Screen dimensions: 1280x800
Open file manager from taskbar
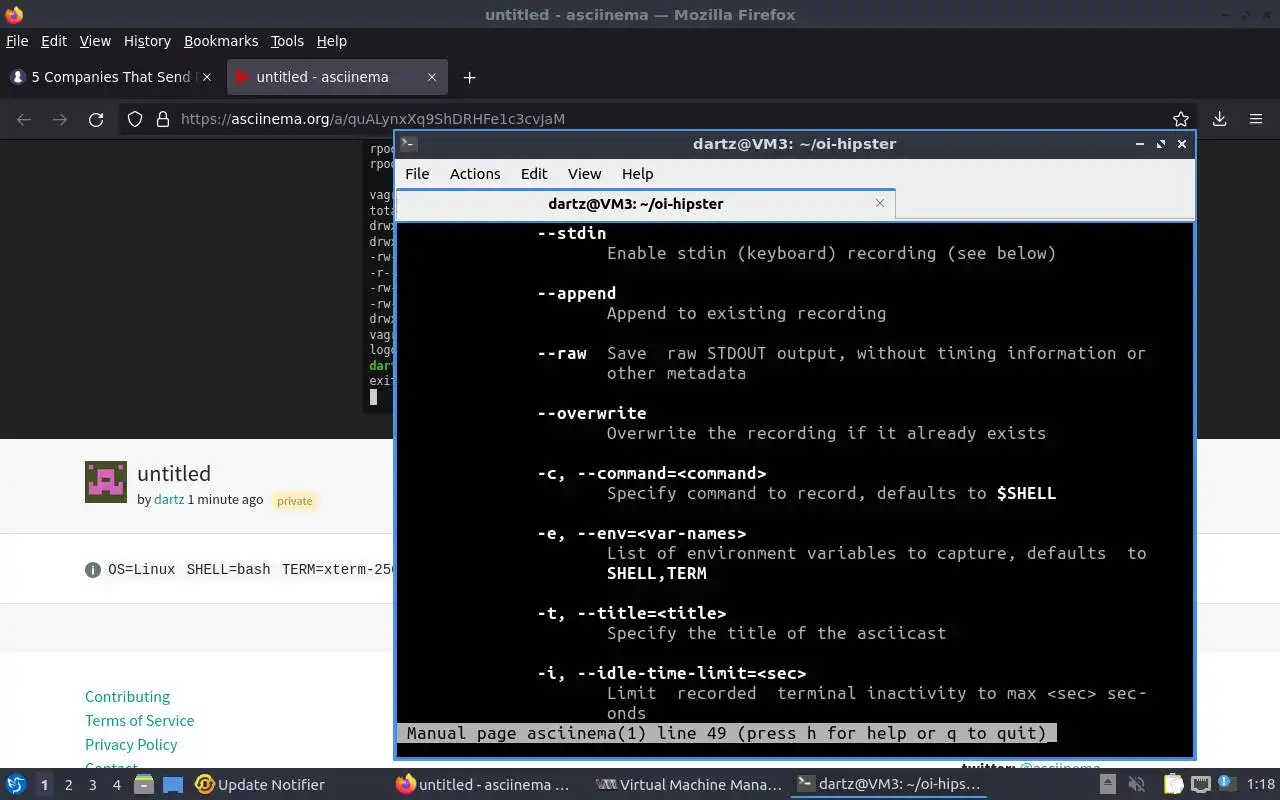143,785
